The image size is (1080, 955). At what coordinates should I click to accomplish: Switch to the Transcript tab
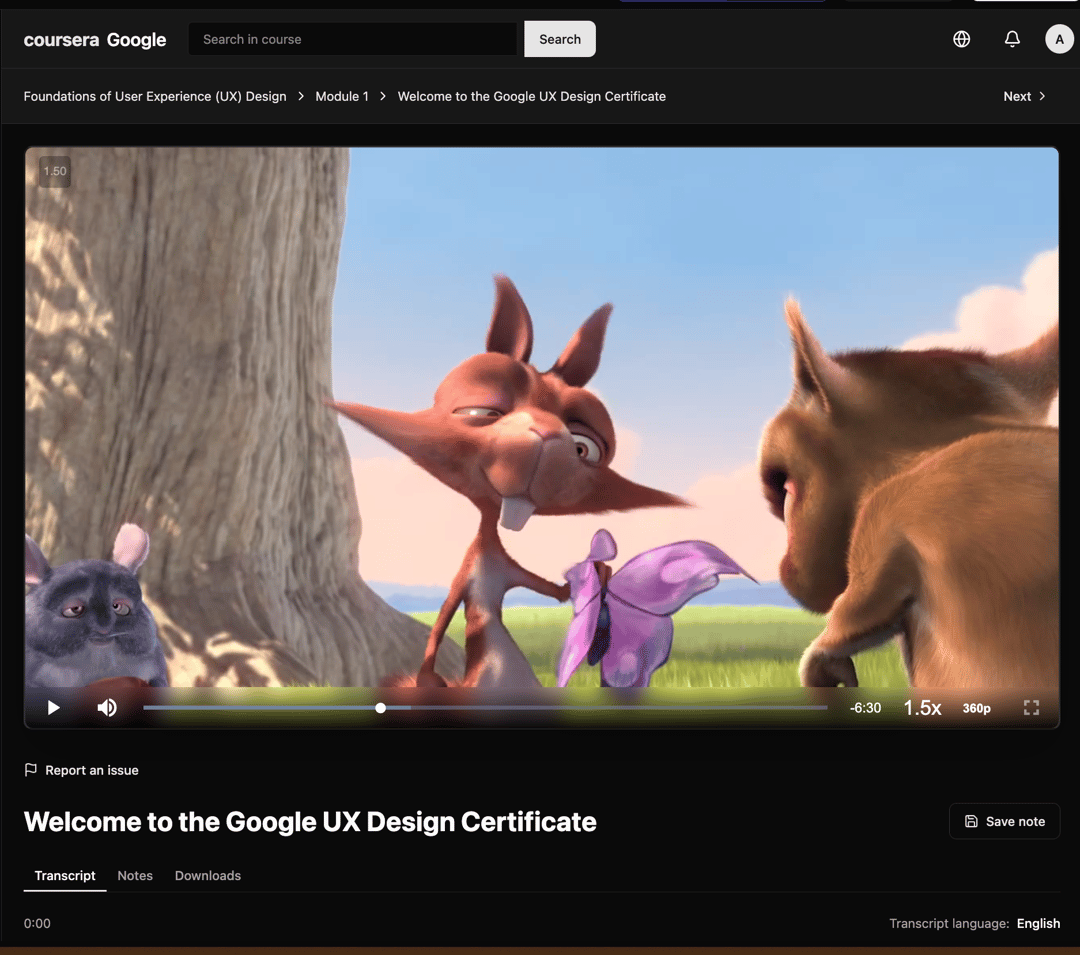[x=65, y=876]
